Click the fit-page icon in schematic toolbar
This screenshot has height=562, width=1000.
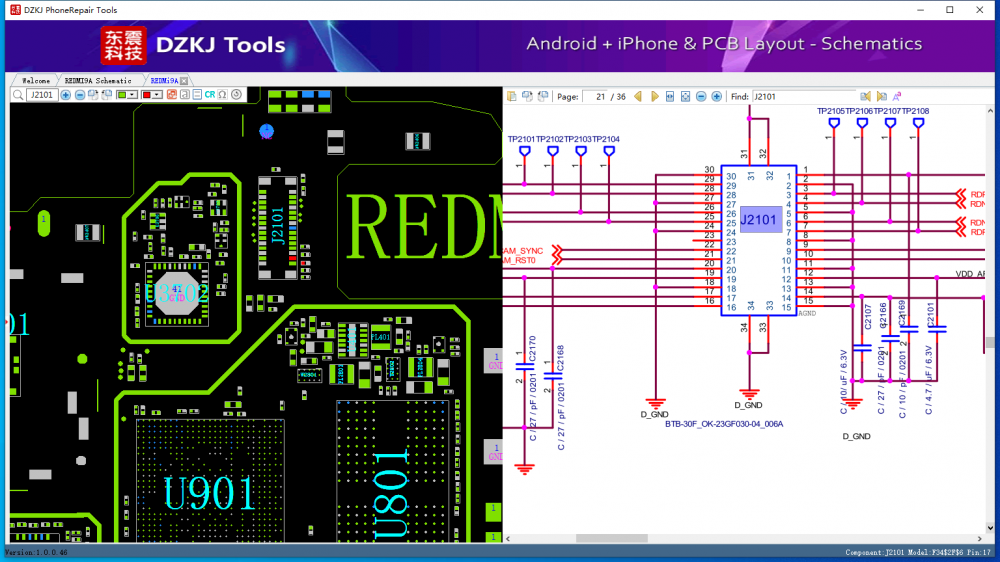coord(685,97)
